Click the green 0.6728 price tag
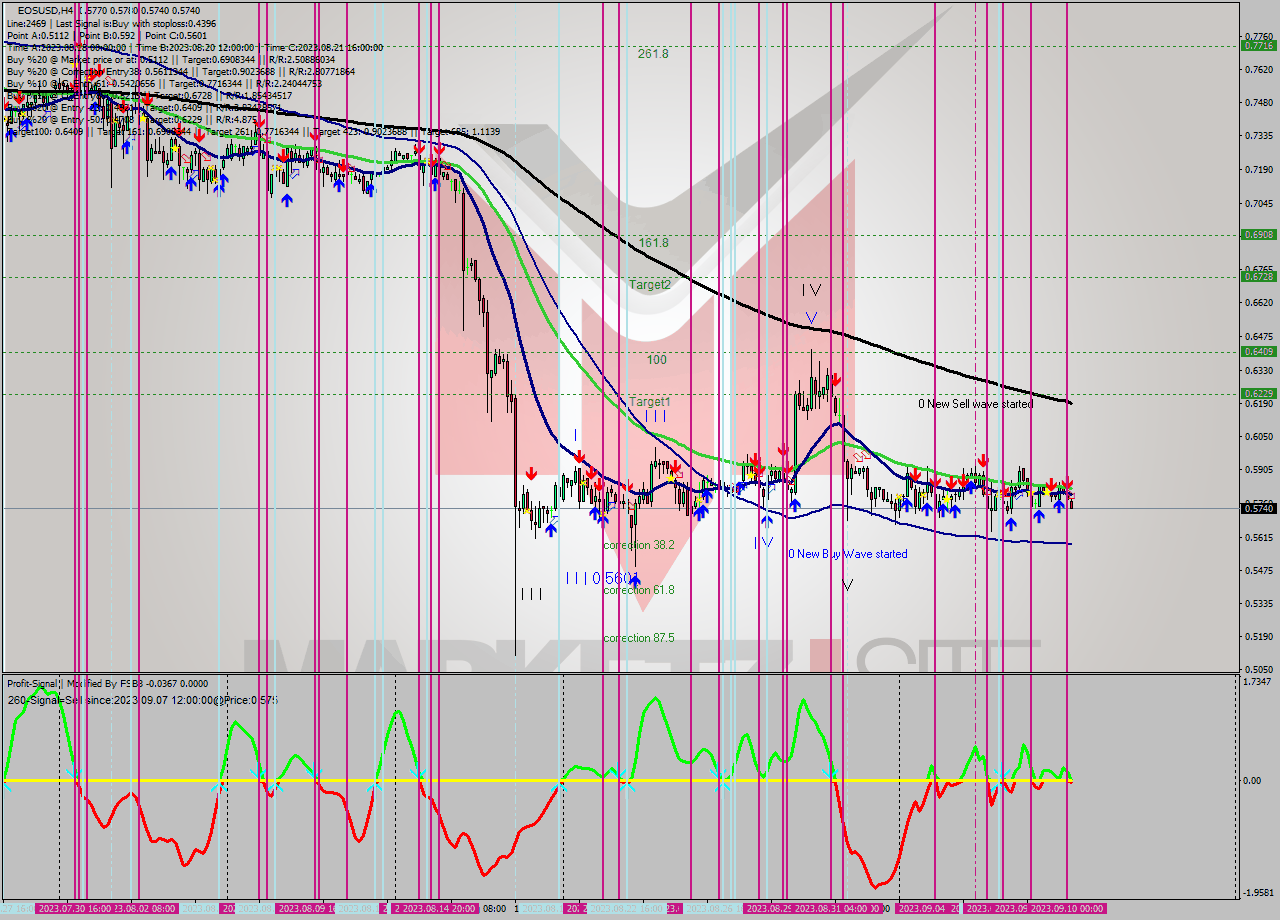Image resolution: width=1280 pixels, height=920 pixels. pyautogui.click(x=1258, y=276)
